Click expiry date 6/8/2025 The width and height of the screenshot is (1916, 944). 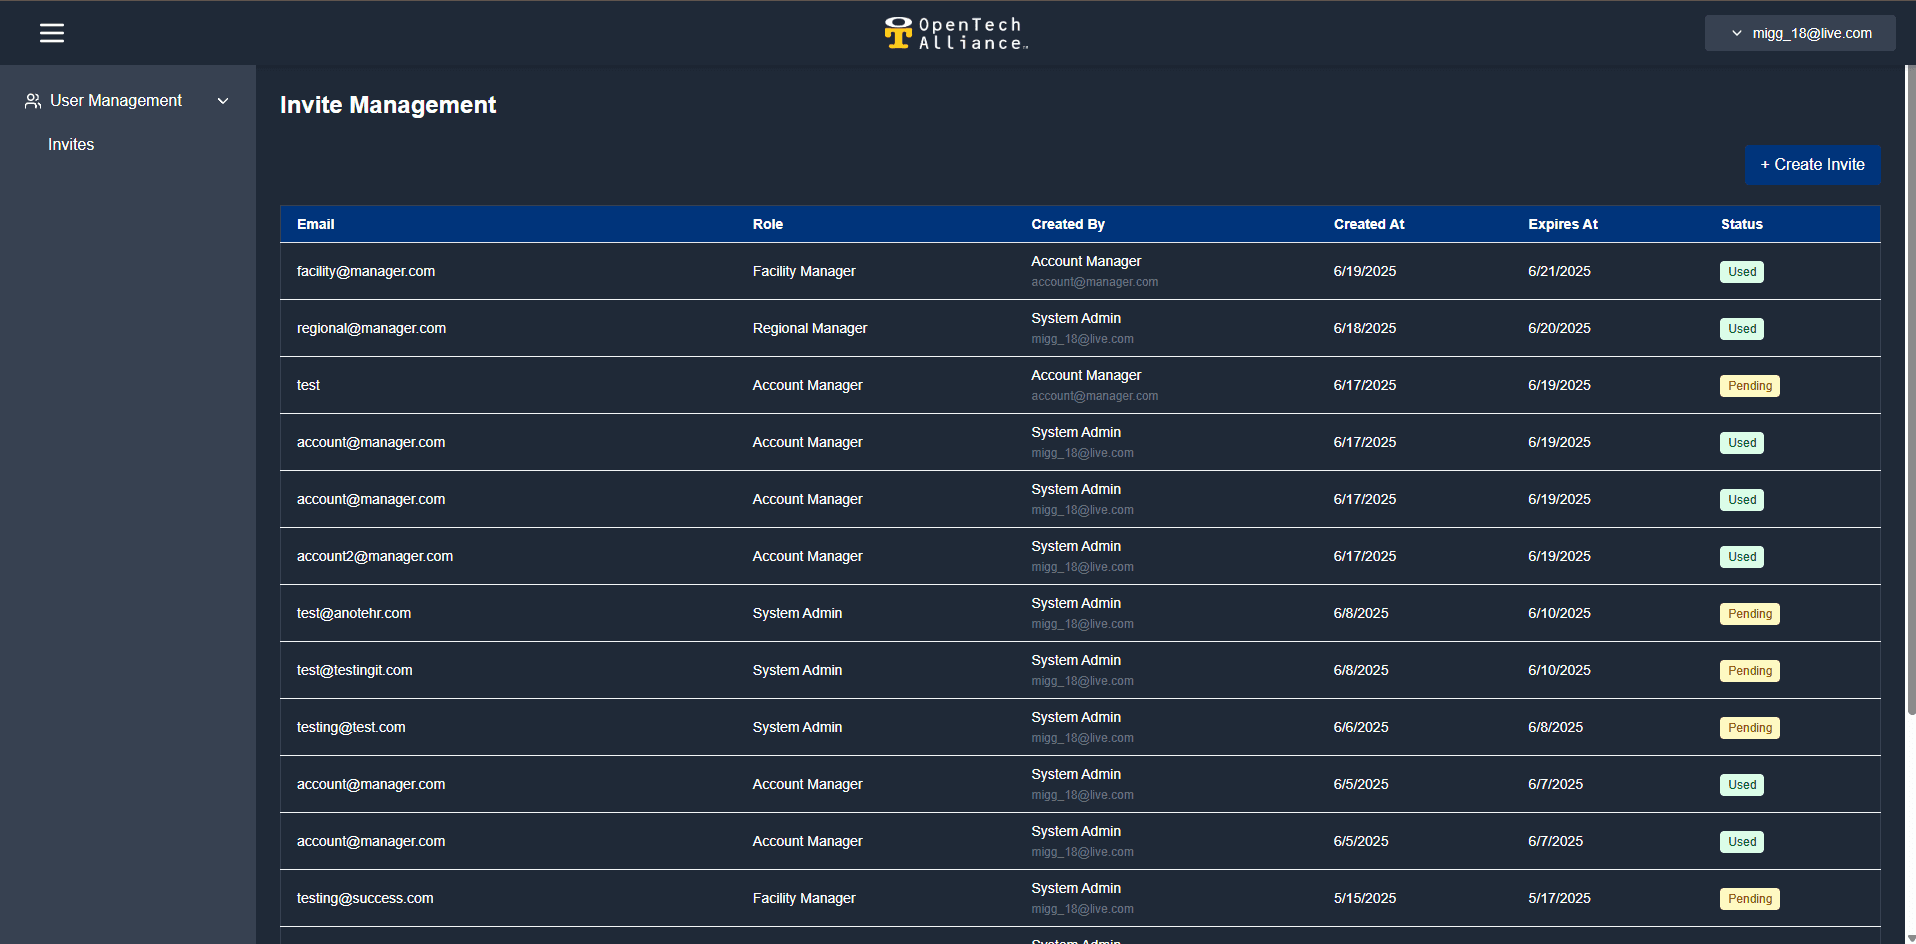tap(1555, 727)
